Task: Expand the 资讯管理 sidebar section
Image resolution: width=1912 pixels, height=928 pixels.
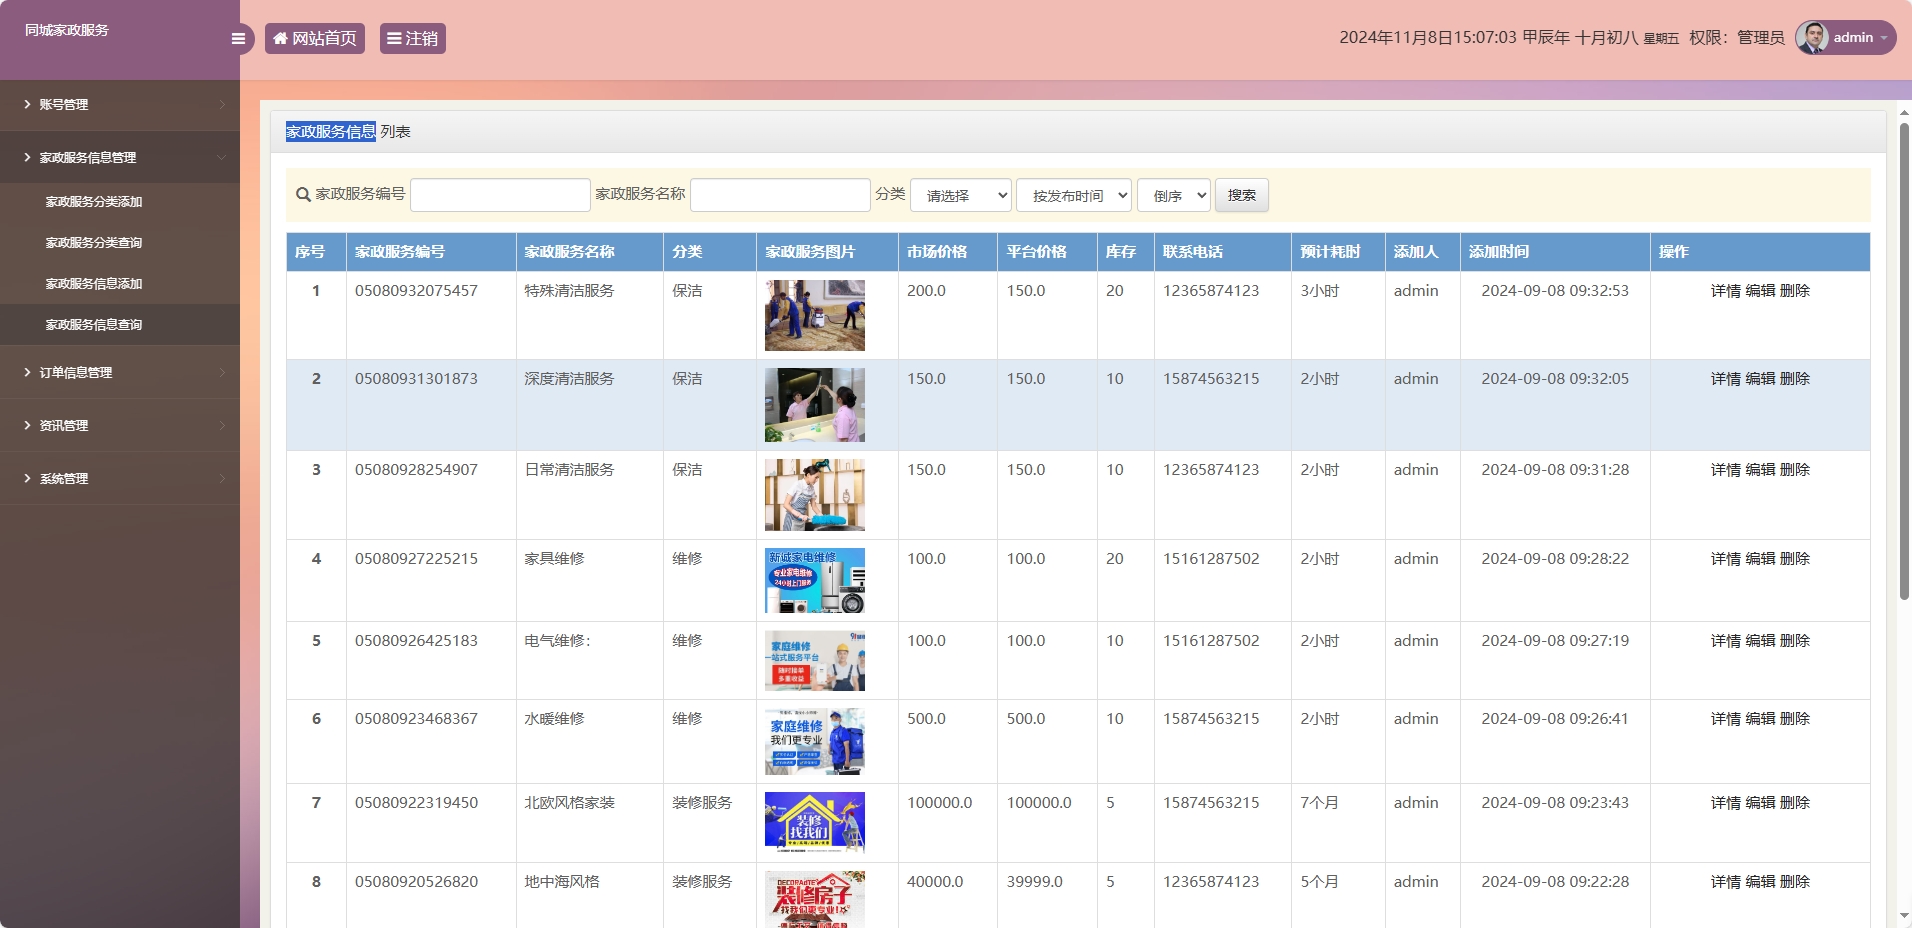Action: (x=62, y=425)
